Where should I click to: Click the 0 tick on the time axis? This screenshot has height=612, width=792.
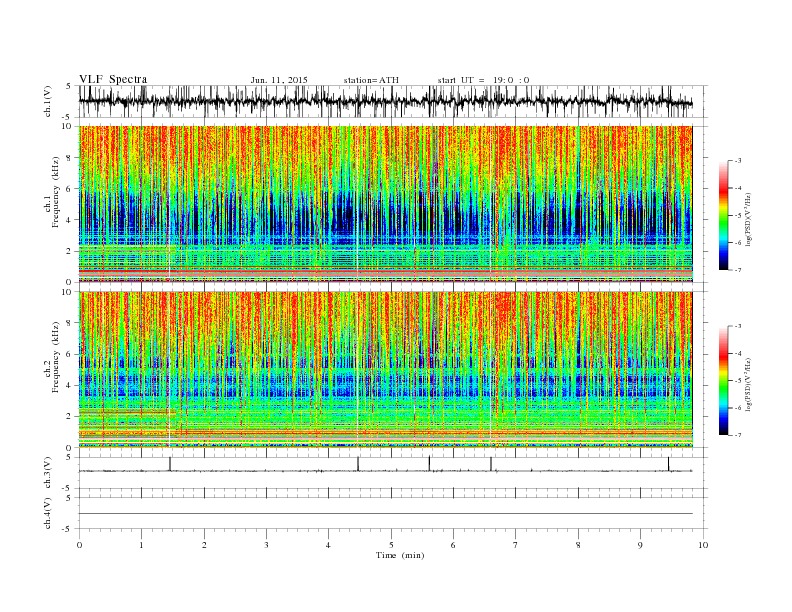pos(79,545)
